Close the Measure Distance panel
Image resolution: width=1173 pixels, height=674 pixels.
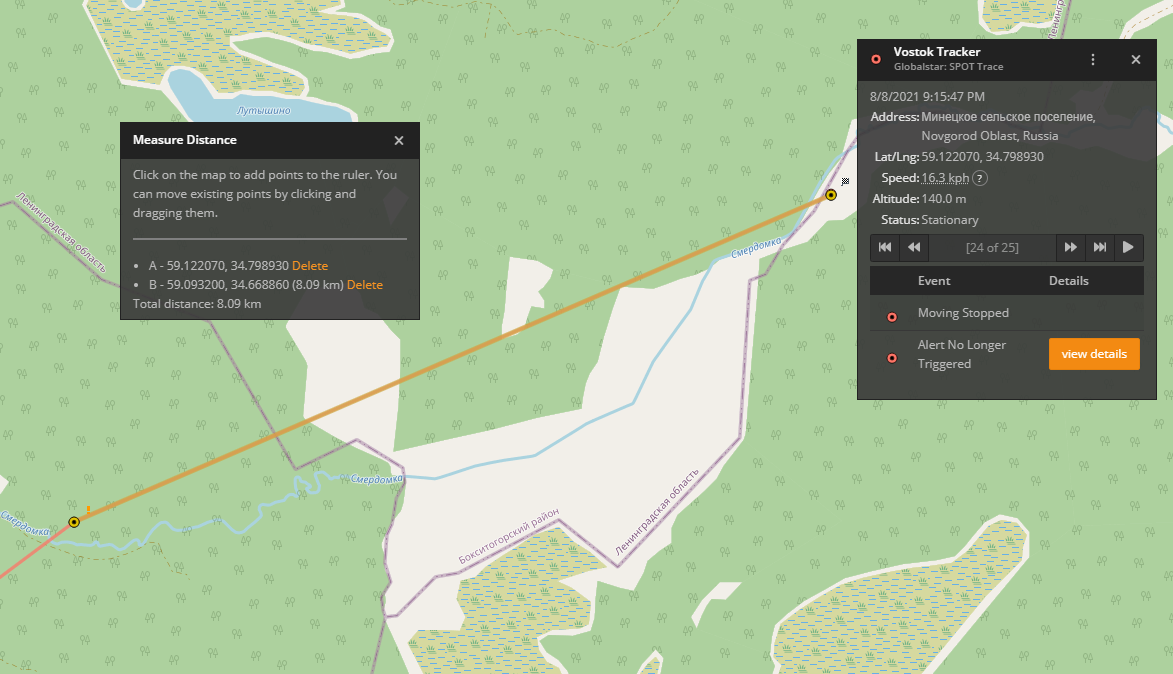(x=399, y=140)
